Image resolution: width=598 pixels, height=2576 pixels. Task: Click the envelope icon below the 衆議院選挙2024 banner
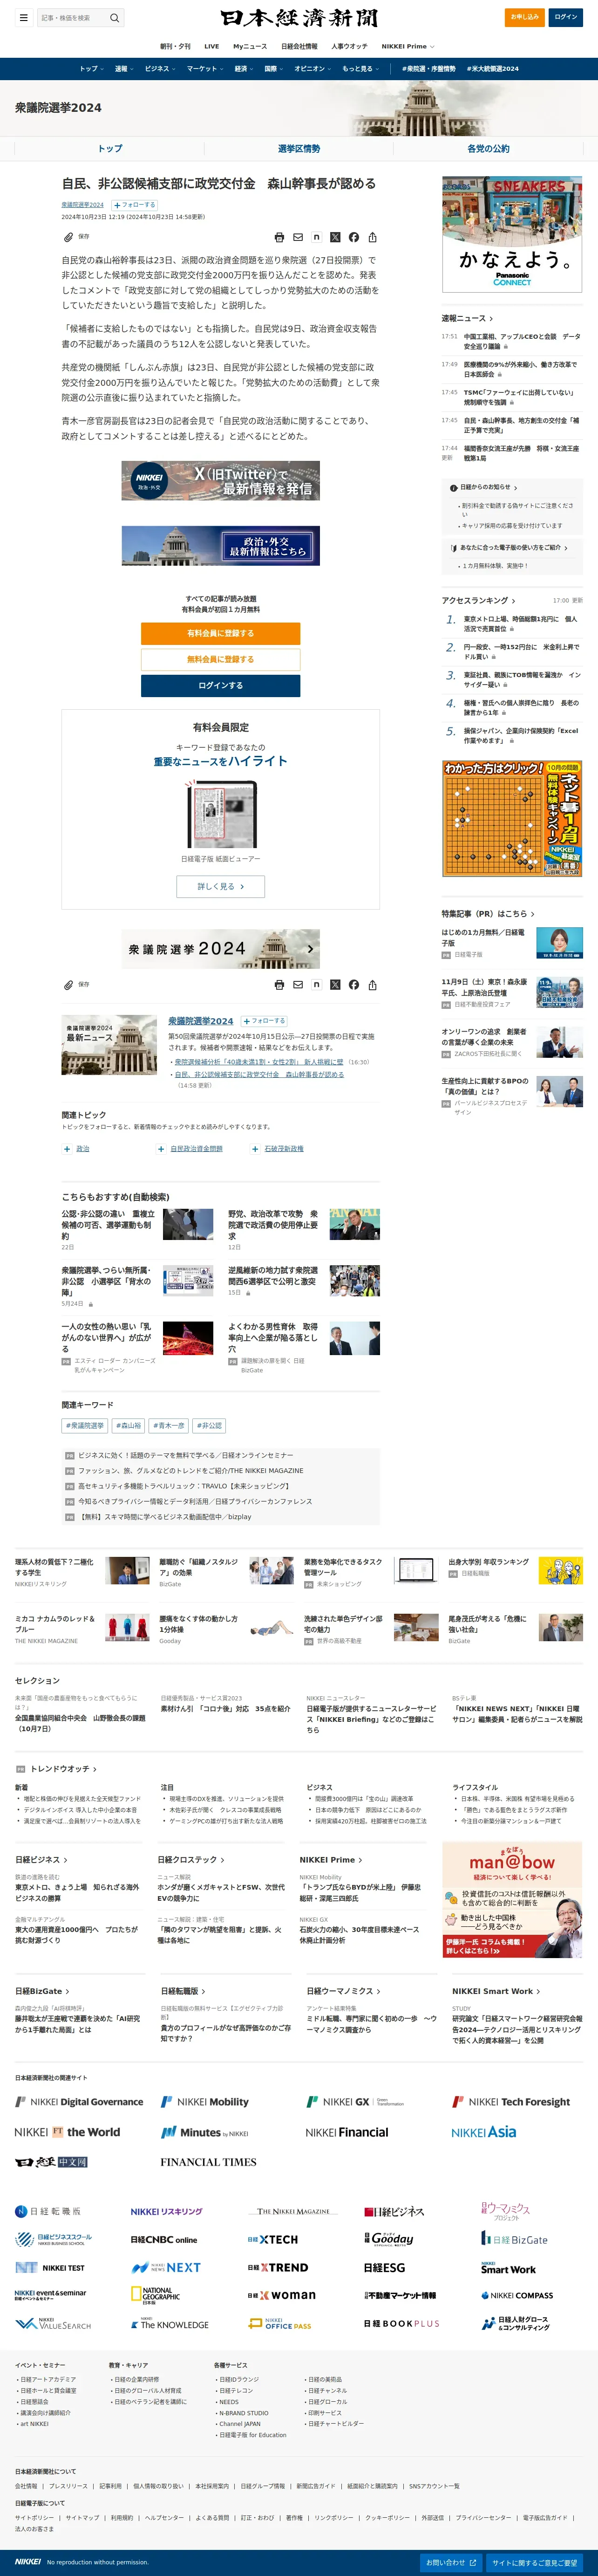(298, 985)
